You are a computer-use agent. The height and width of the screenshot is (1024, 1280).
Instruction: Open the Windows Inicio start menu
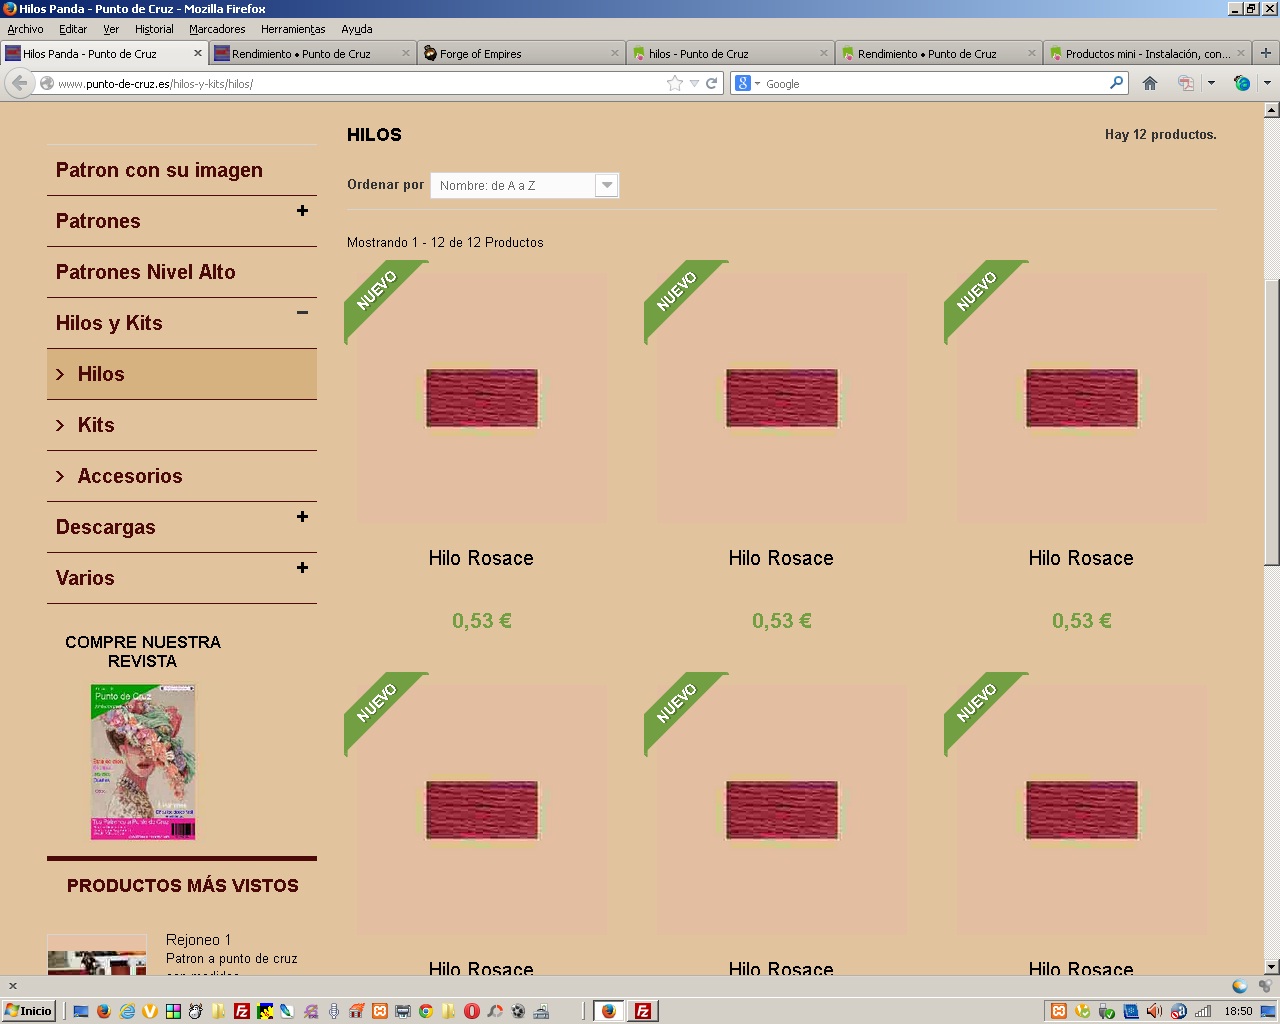pos(29,1011)
